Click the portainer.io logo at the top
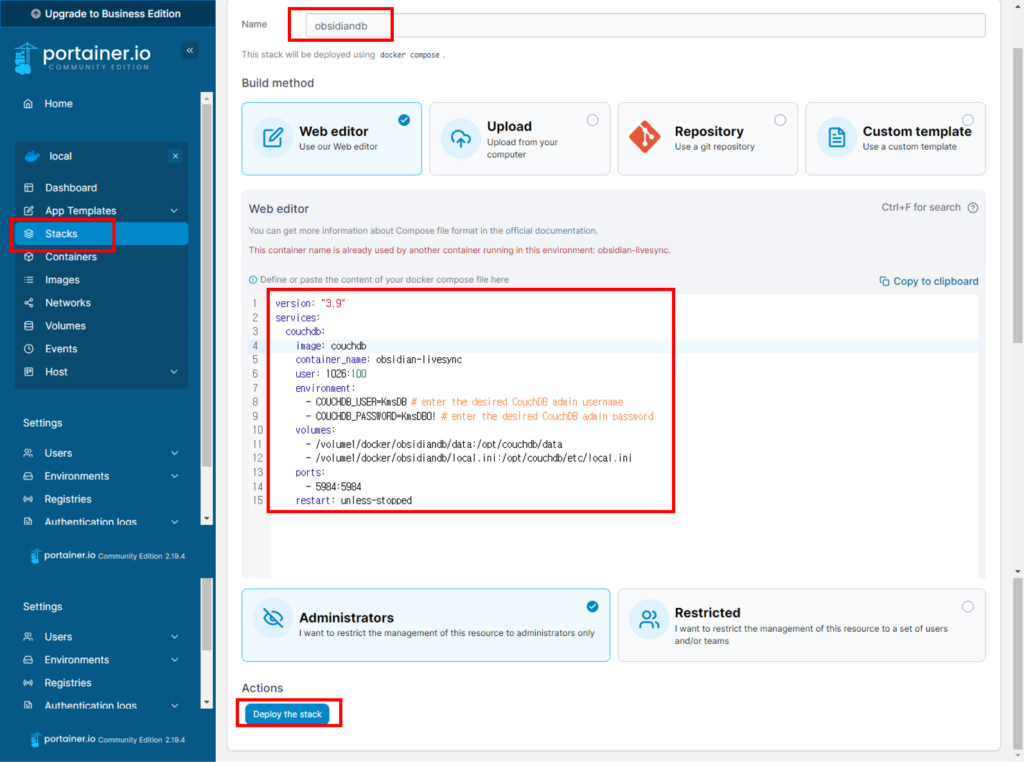This screenshot has height=762, width=1024. (82, 57)
